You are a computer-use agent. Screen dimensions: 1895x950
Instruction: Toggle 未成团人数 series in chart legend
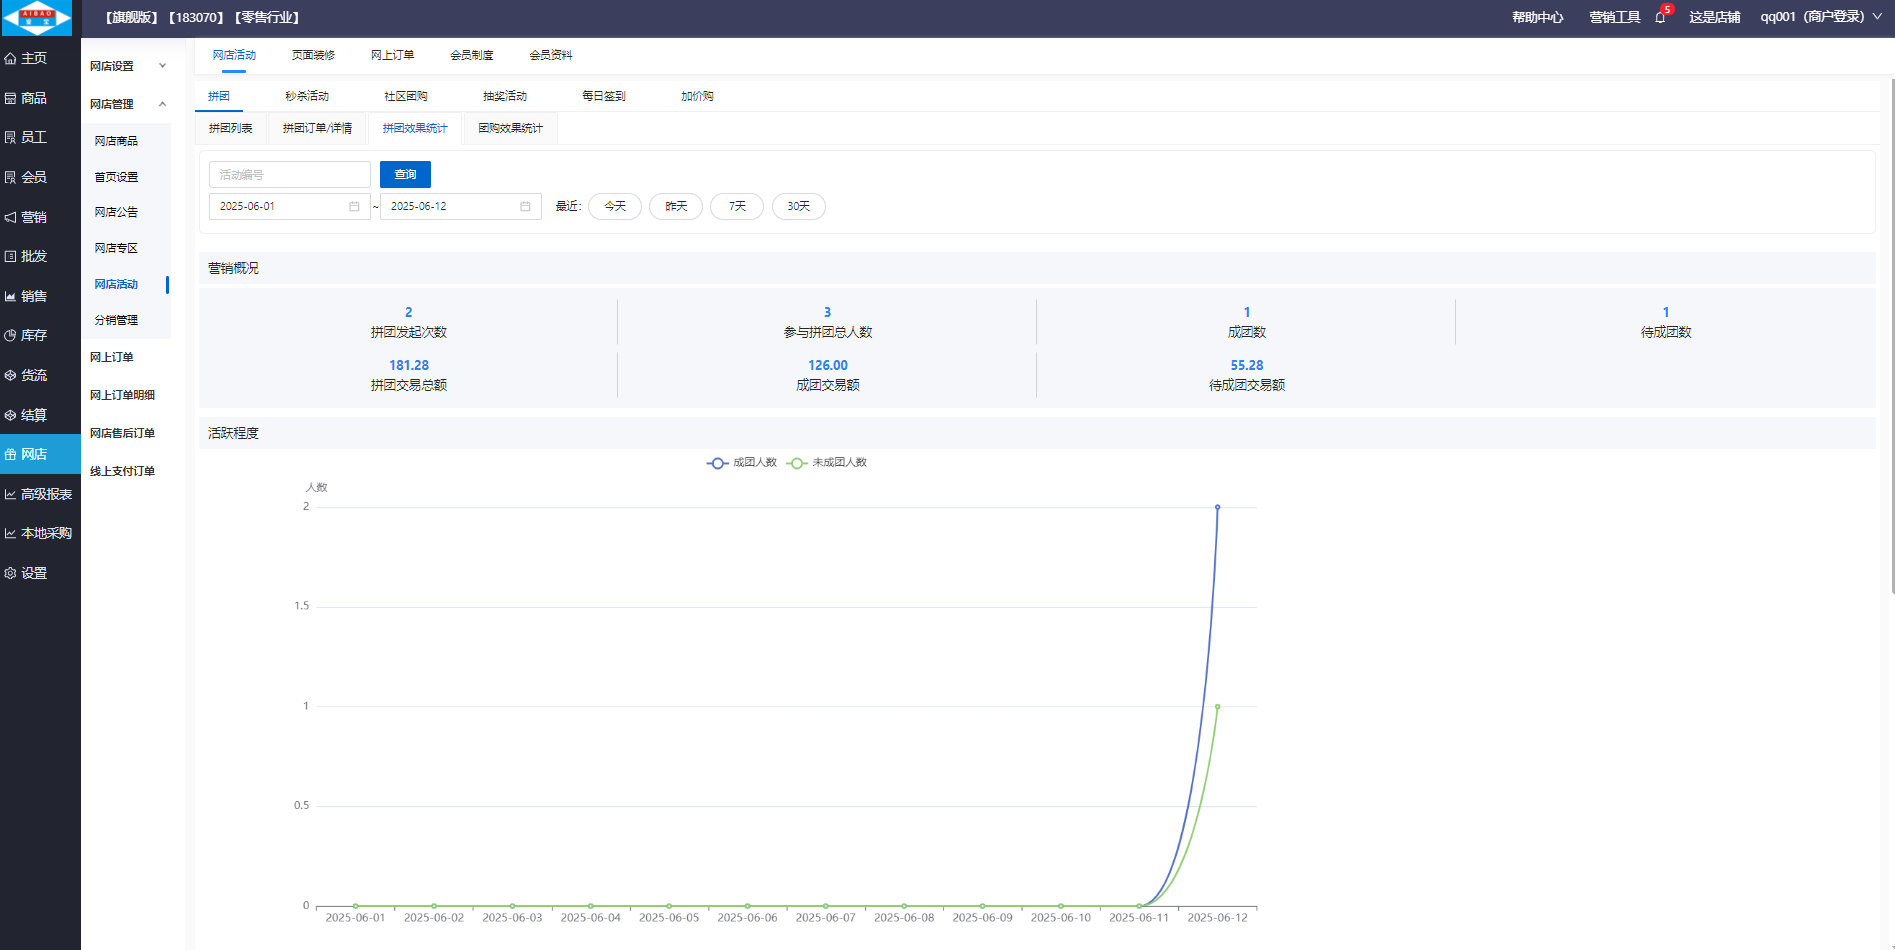tap(827, 463)
